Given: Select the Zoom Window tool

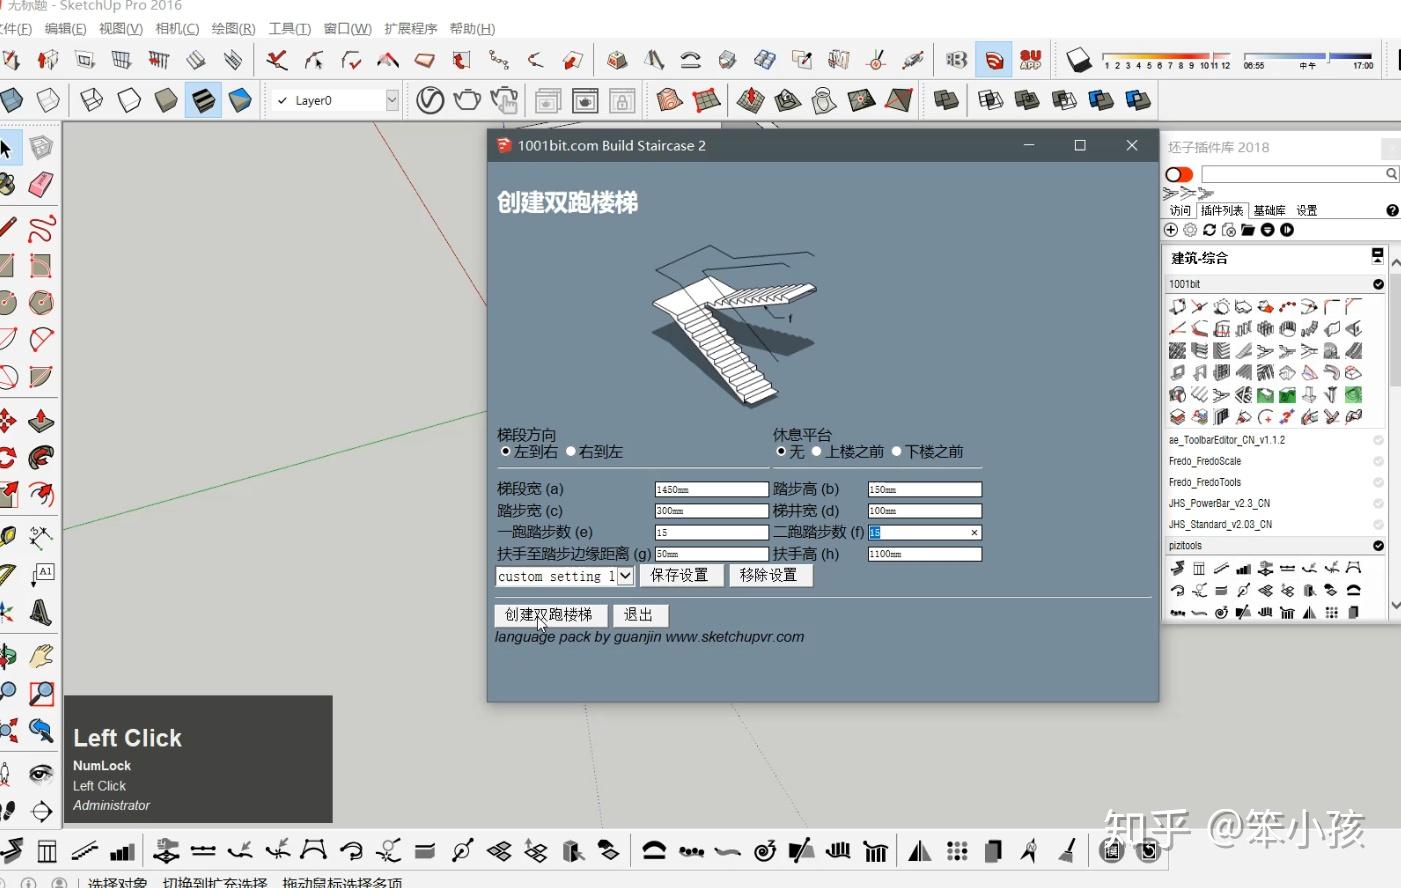Looking at the screenshot, I should [40, 693].
